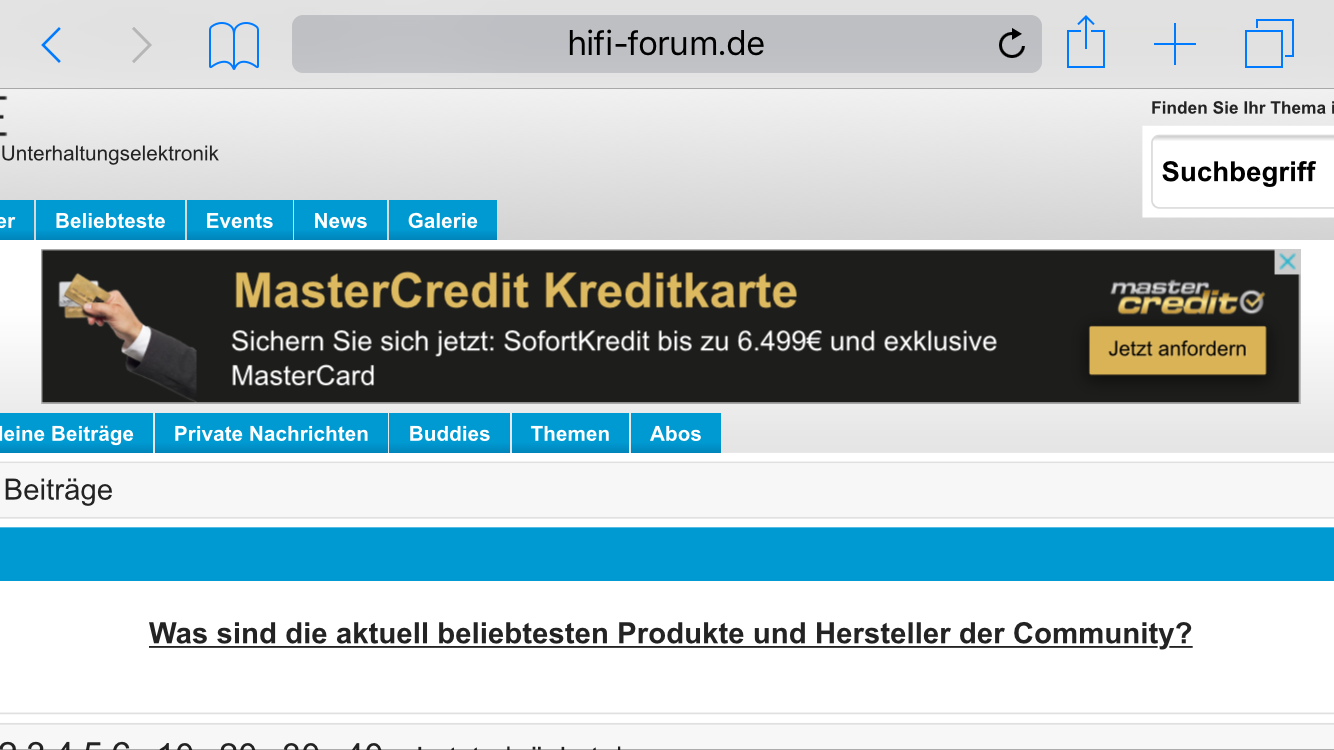Screen dimensions: 1334x750
Task: Follow the beliebtesten Produkte und Hersteller link
Action: pos(670,634)
